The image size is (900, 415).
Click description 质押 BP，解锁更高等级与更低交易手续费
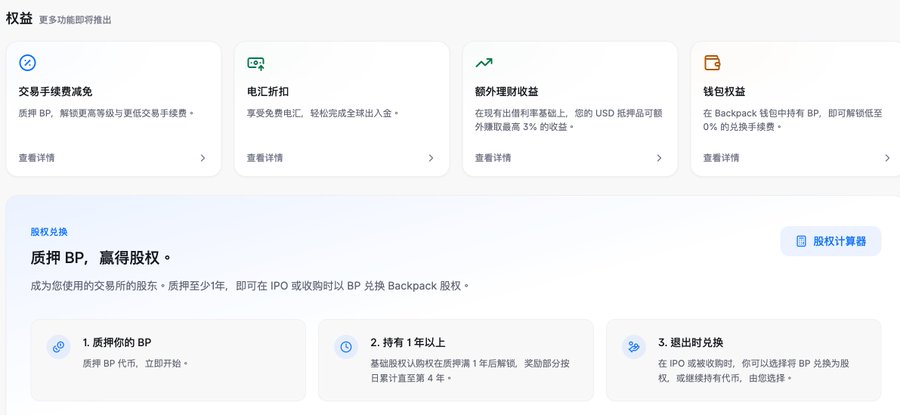pyautogui.click(x=107, y=113)
